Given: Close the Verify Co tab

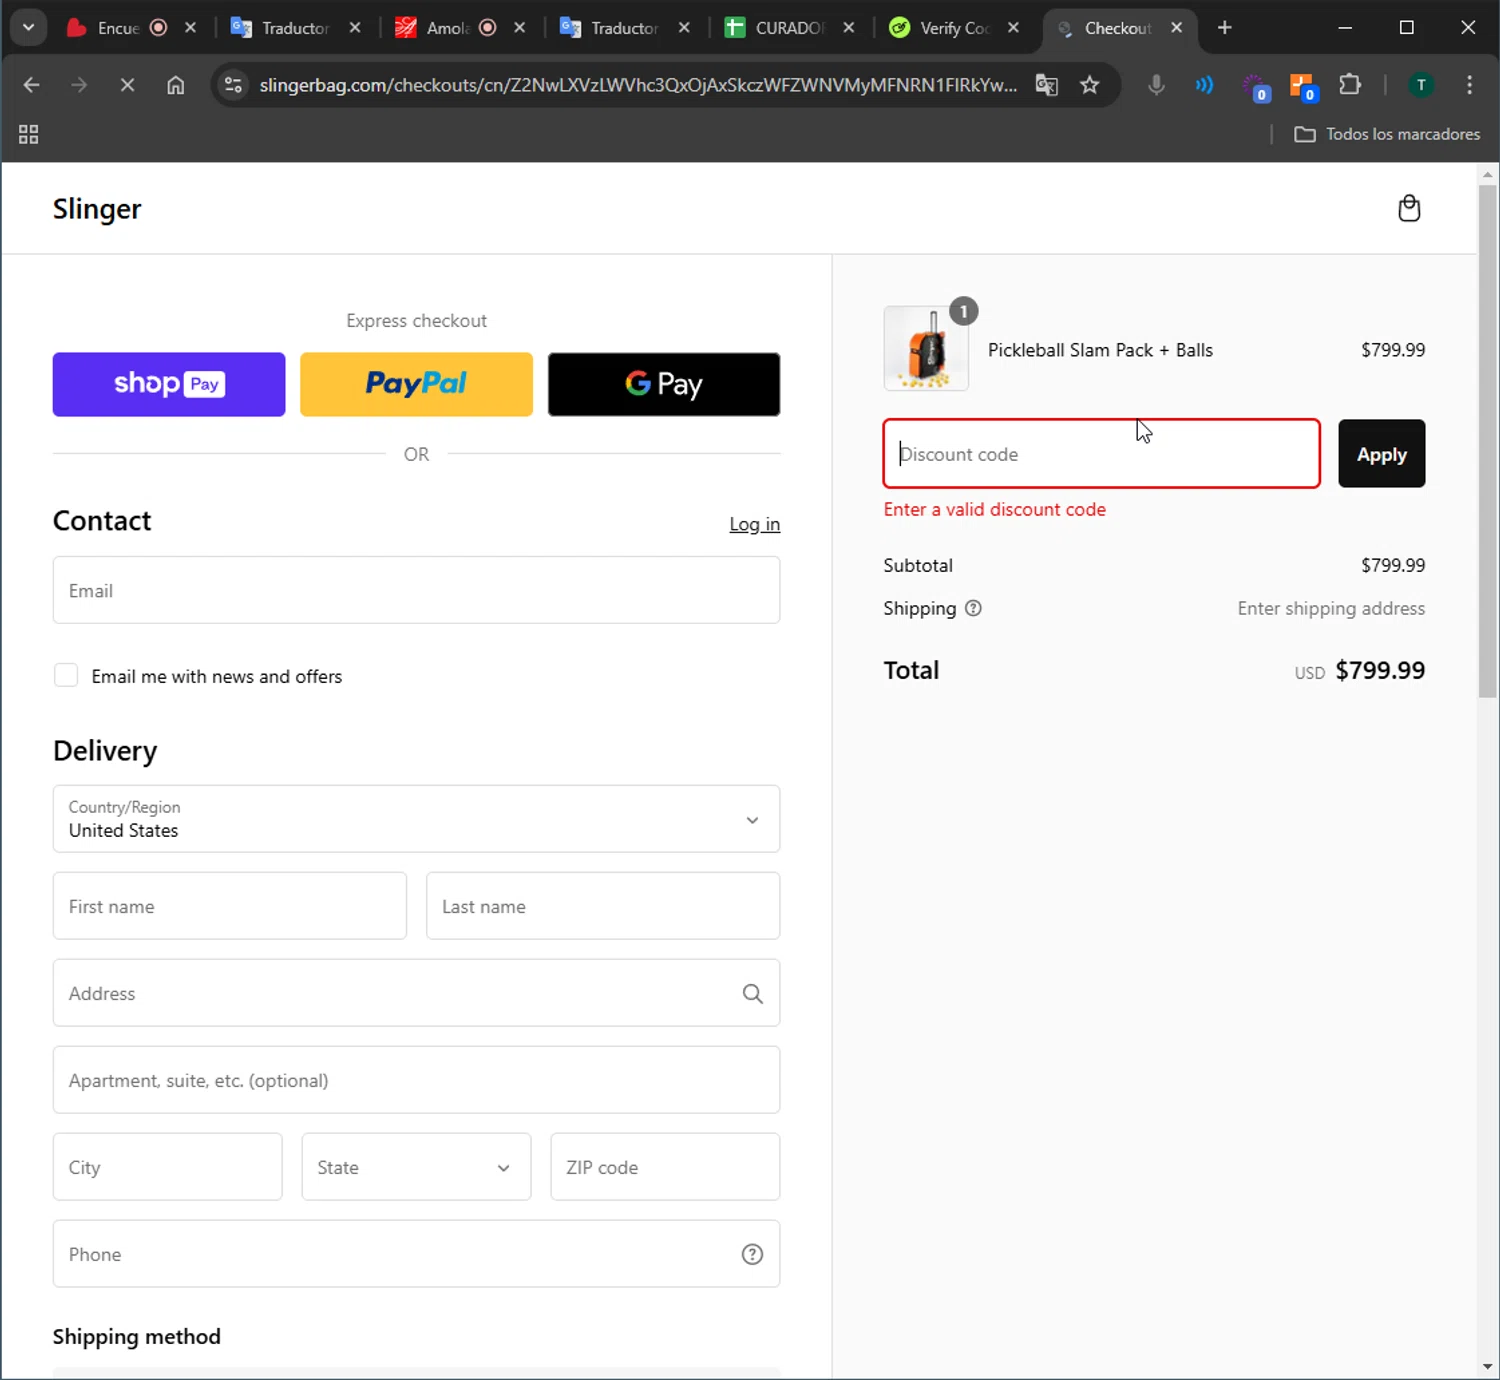Looking at the screenshot, I should coord(1013,28).
